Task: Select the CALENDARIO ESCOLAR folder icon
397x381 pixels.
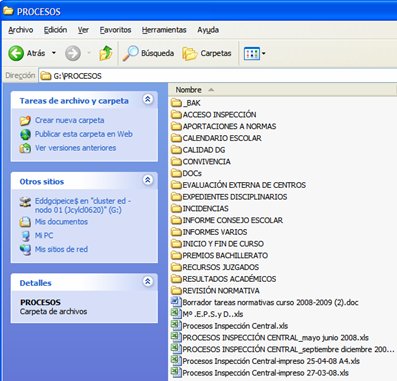Action: 176,138
